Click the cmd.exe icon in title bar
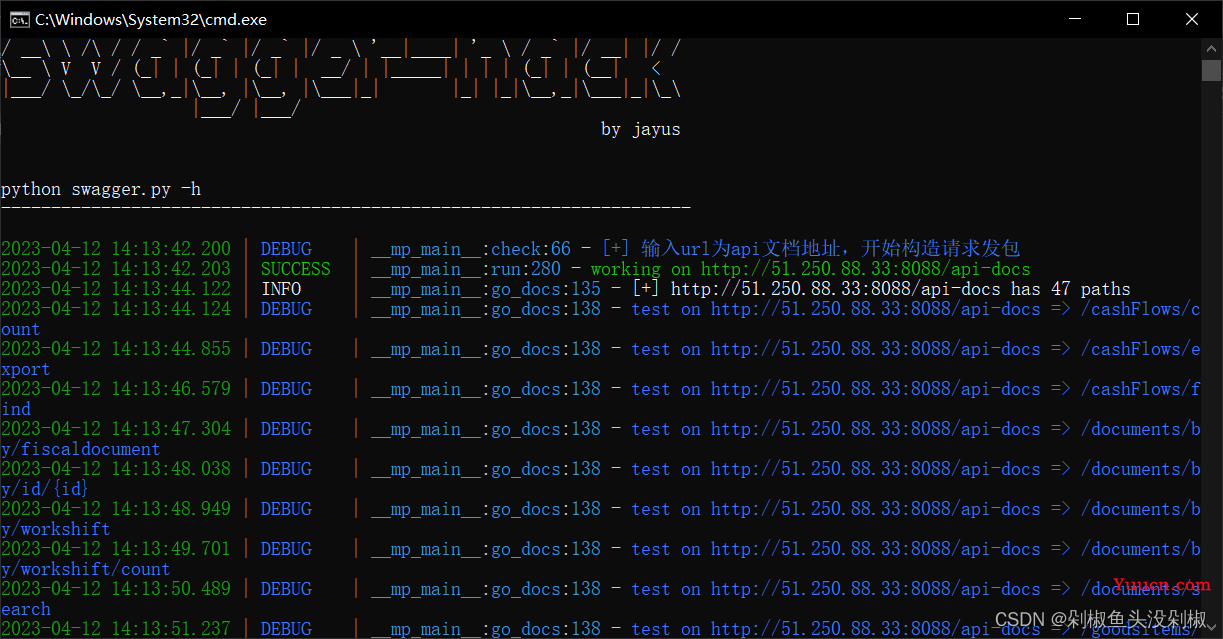 [18, 19]
